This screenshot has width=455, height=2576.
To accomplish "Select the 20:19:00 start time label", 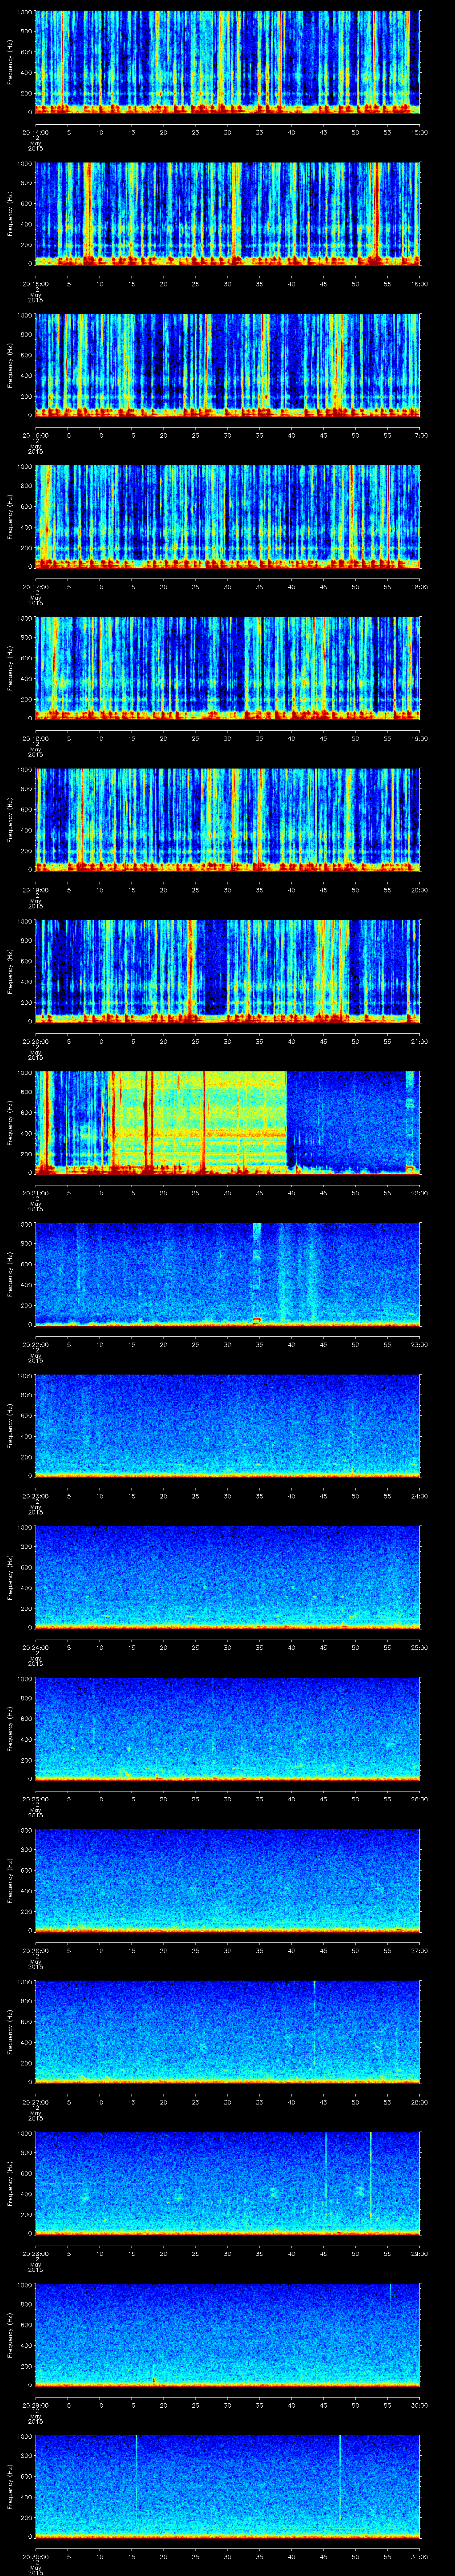I will (36, 890).
